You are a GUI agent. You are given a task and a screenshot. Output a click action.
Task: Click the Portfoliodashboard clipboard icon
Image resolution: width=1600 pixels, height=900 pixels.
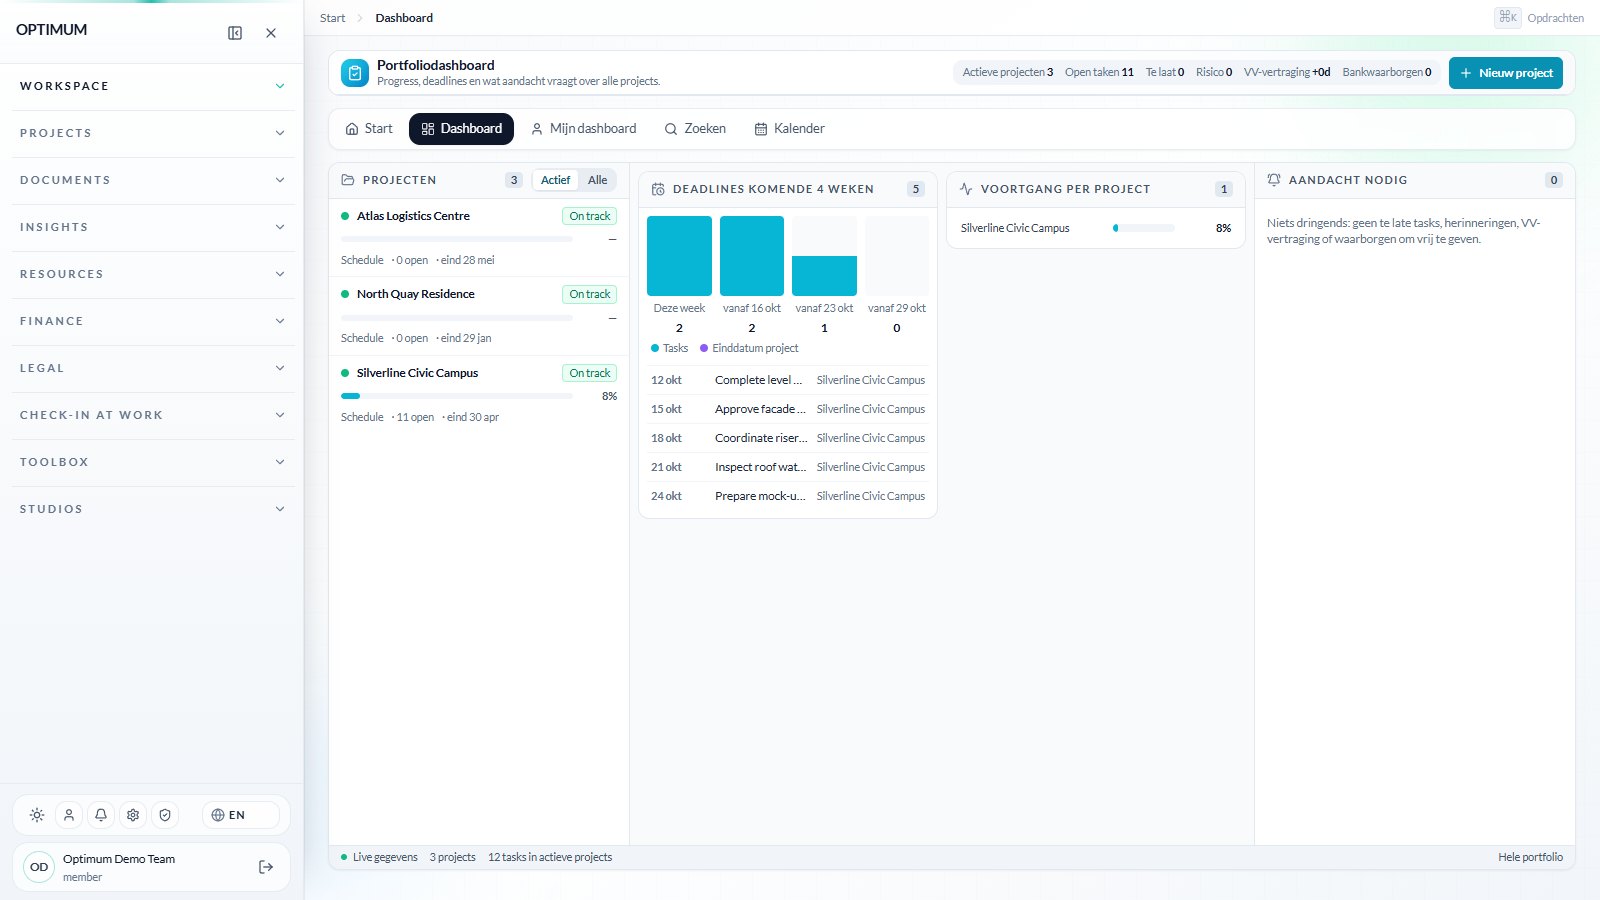click(x=355, y=73)
